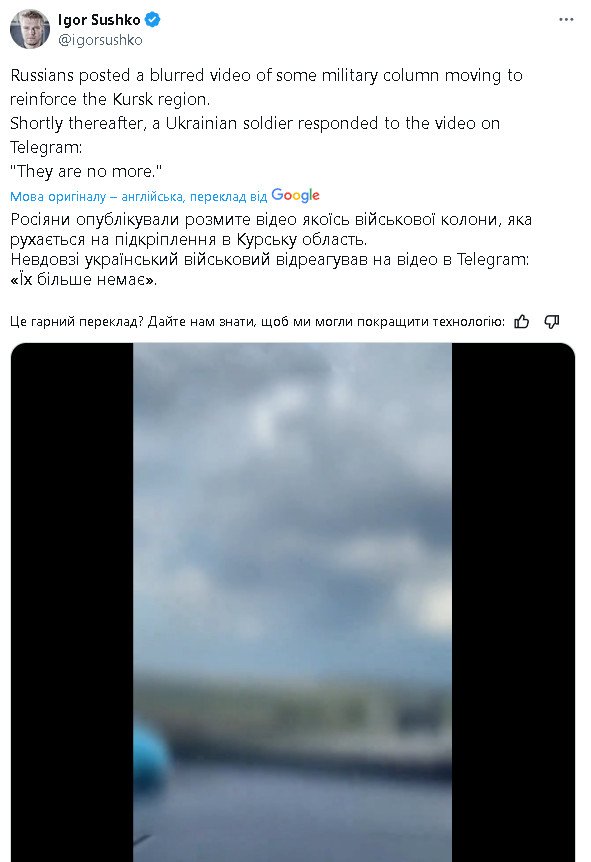Viewport: 591px width, 862px height.
Task: Play the blurred military column video
Action: tap(292, 602)
